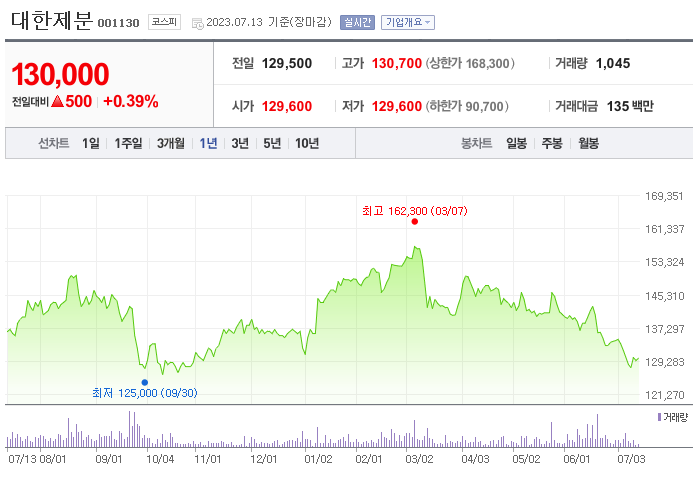This screenshot has height=478, width=693.
Task: Switch to 일봉 candle chart
Action: 516,143
